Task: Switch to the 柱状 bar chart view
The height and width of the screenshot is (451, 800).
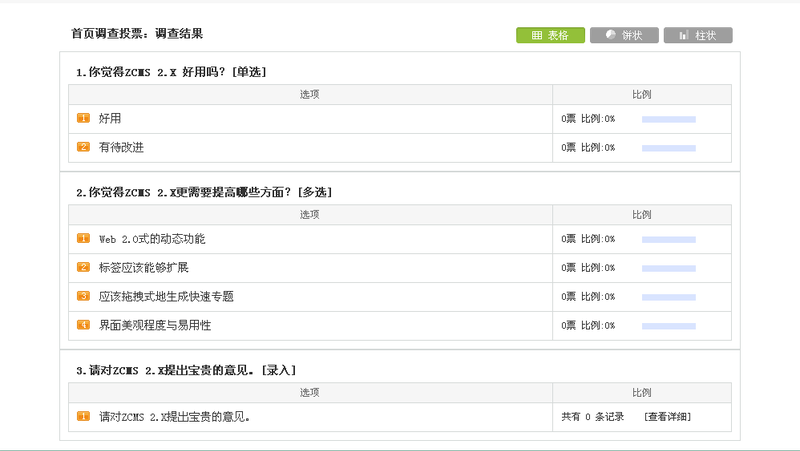Action: tap(697, 35)
